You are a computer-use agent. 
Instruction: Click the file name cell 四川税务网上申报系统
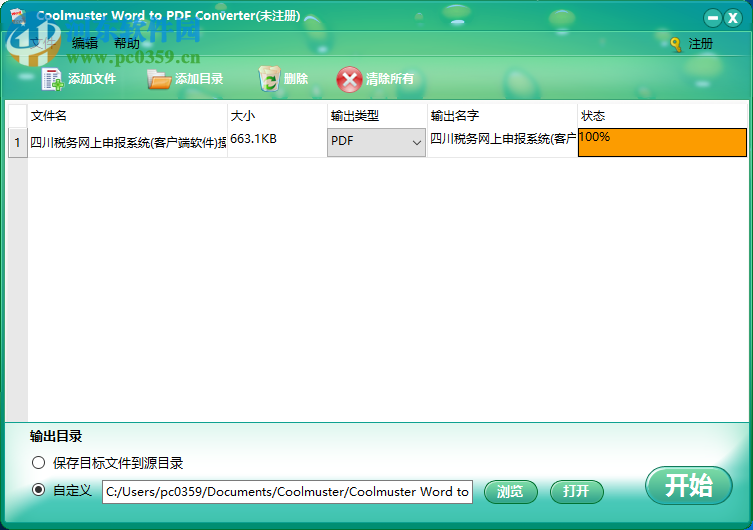tap(127, 143)
